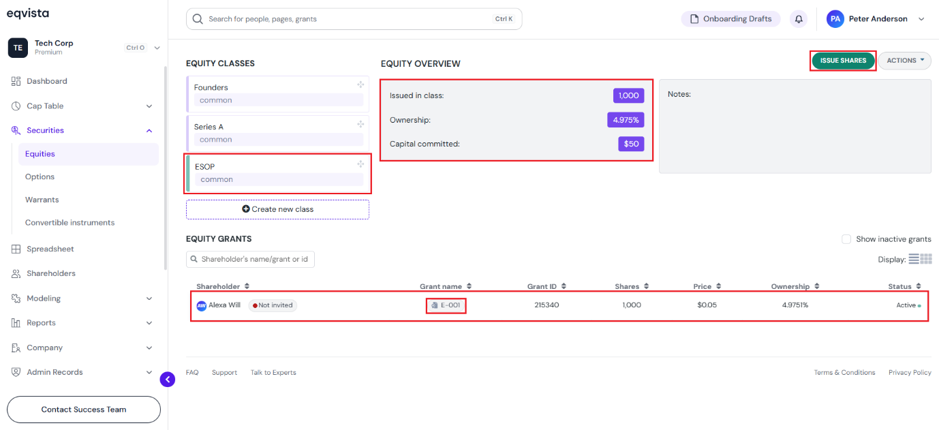Open Onboarding Drafts
Screen dimensions: 939x430
click(731, 19)
